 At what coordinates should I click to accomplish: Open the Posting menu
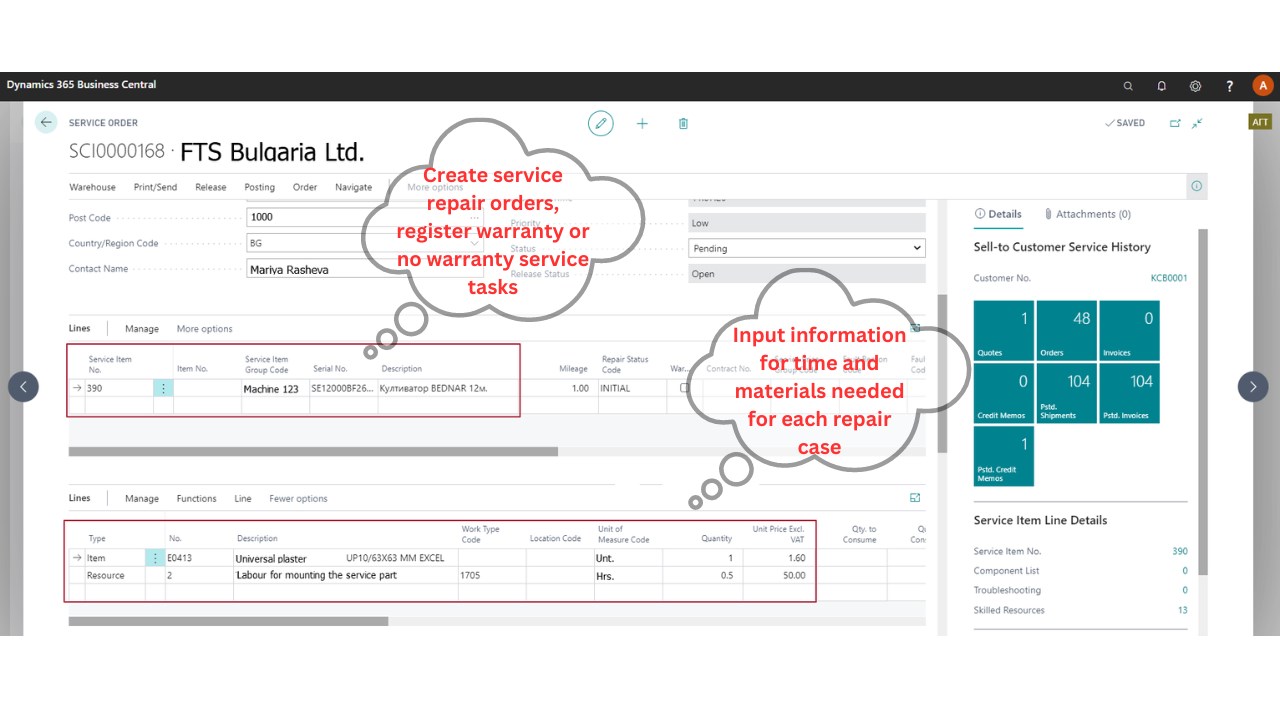pyautogui.click(x=259, y=187)
